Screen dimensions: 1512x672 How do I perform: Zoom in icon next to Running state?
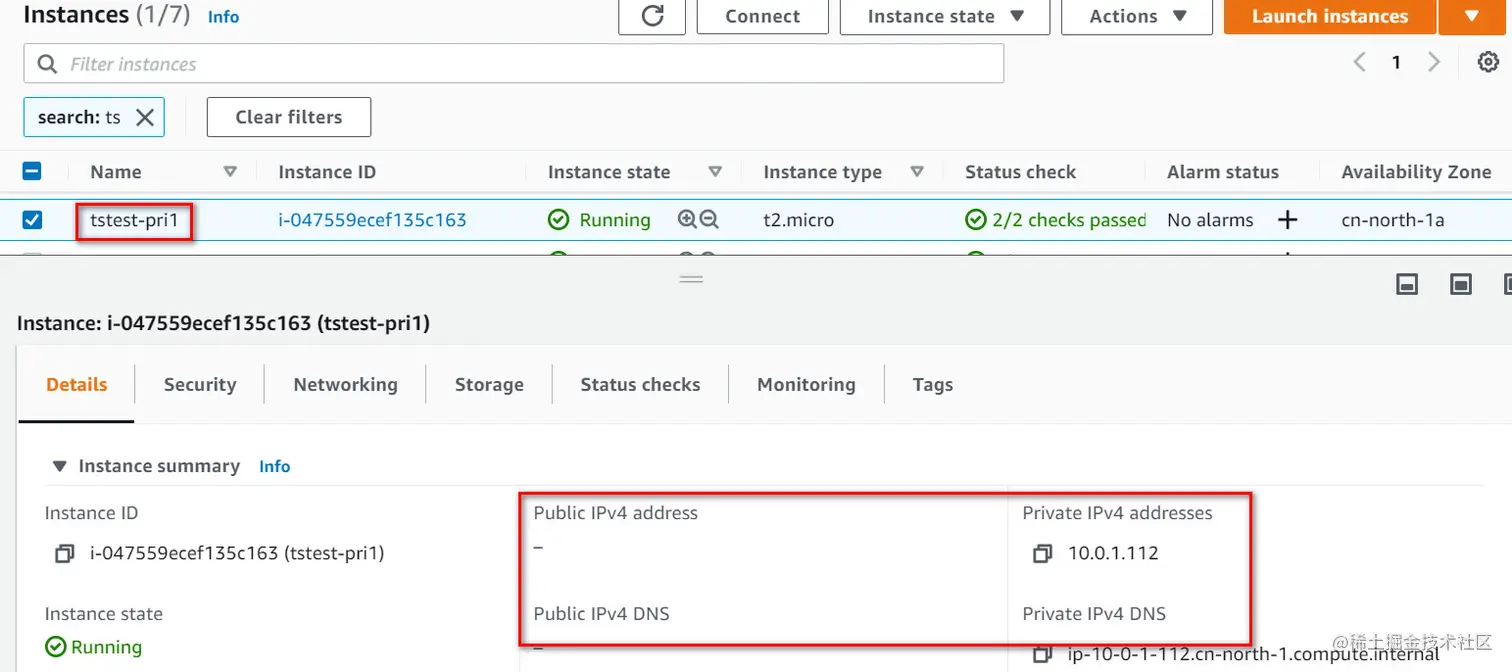(687, 219)
